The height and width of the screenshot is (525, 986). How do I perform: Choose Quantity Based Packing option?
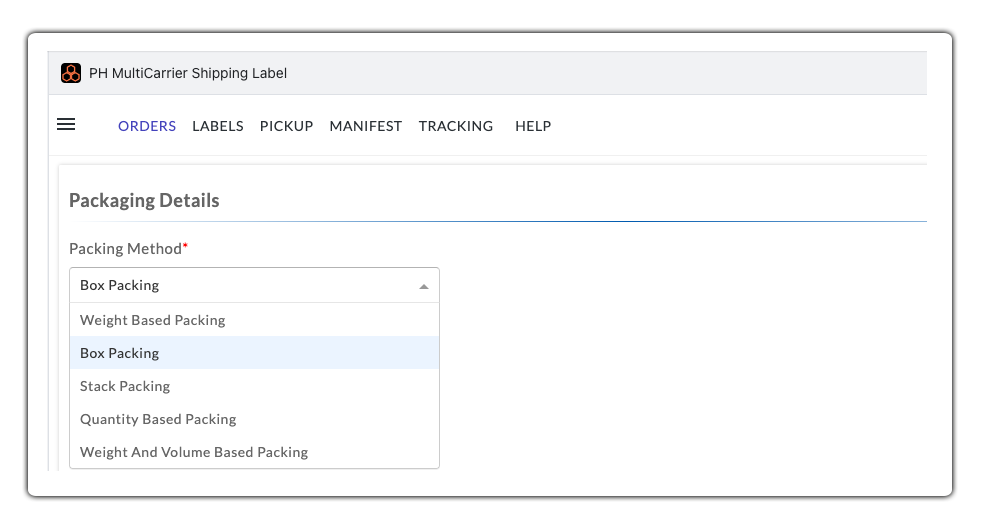[x=254, y=419]
